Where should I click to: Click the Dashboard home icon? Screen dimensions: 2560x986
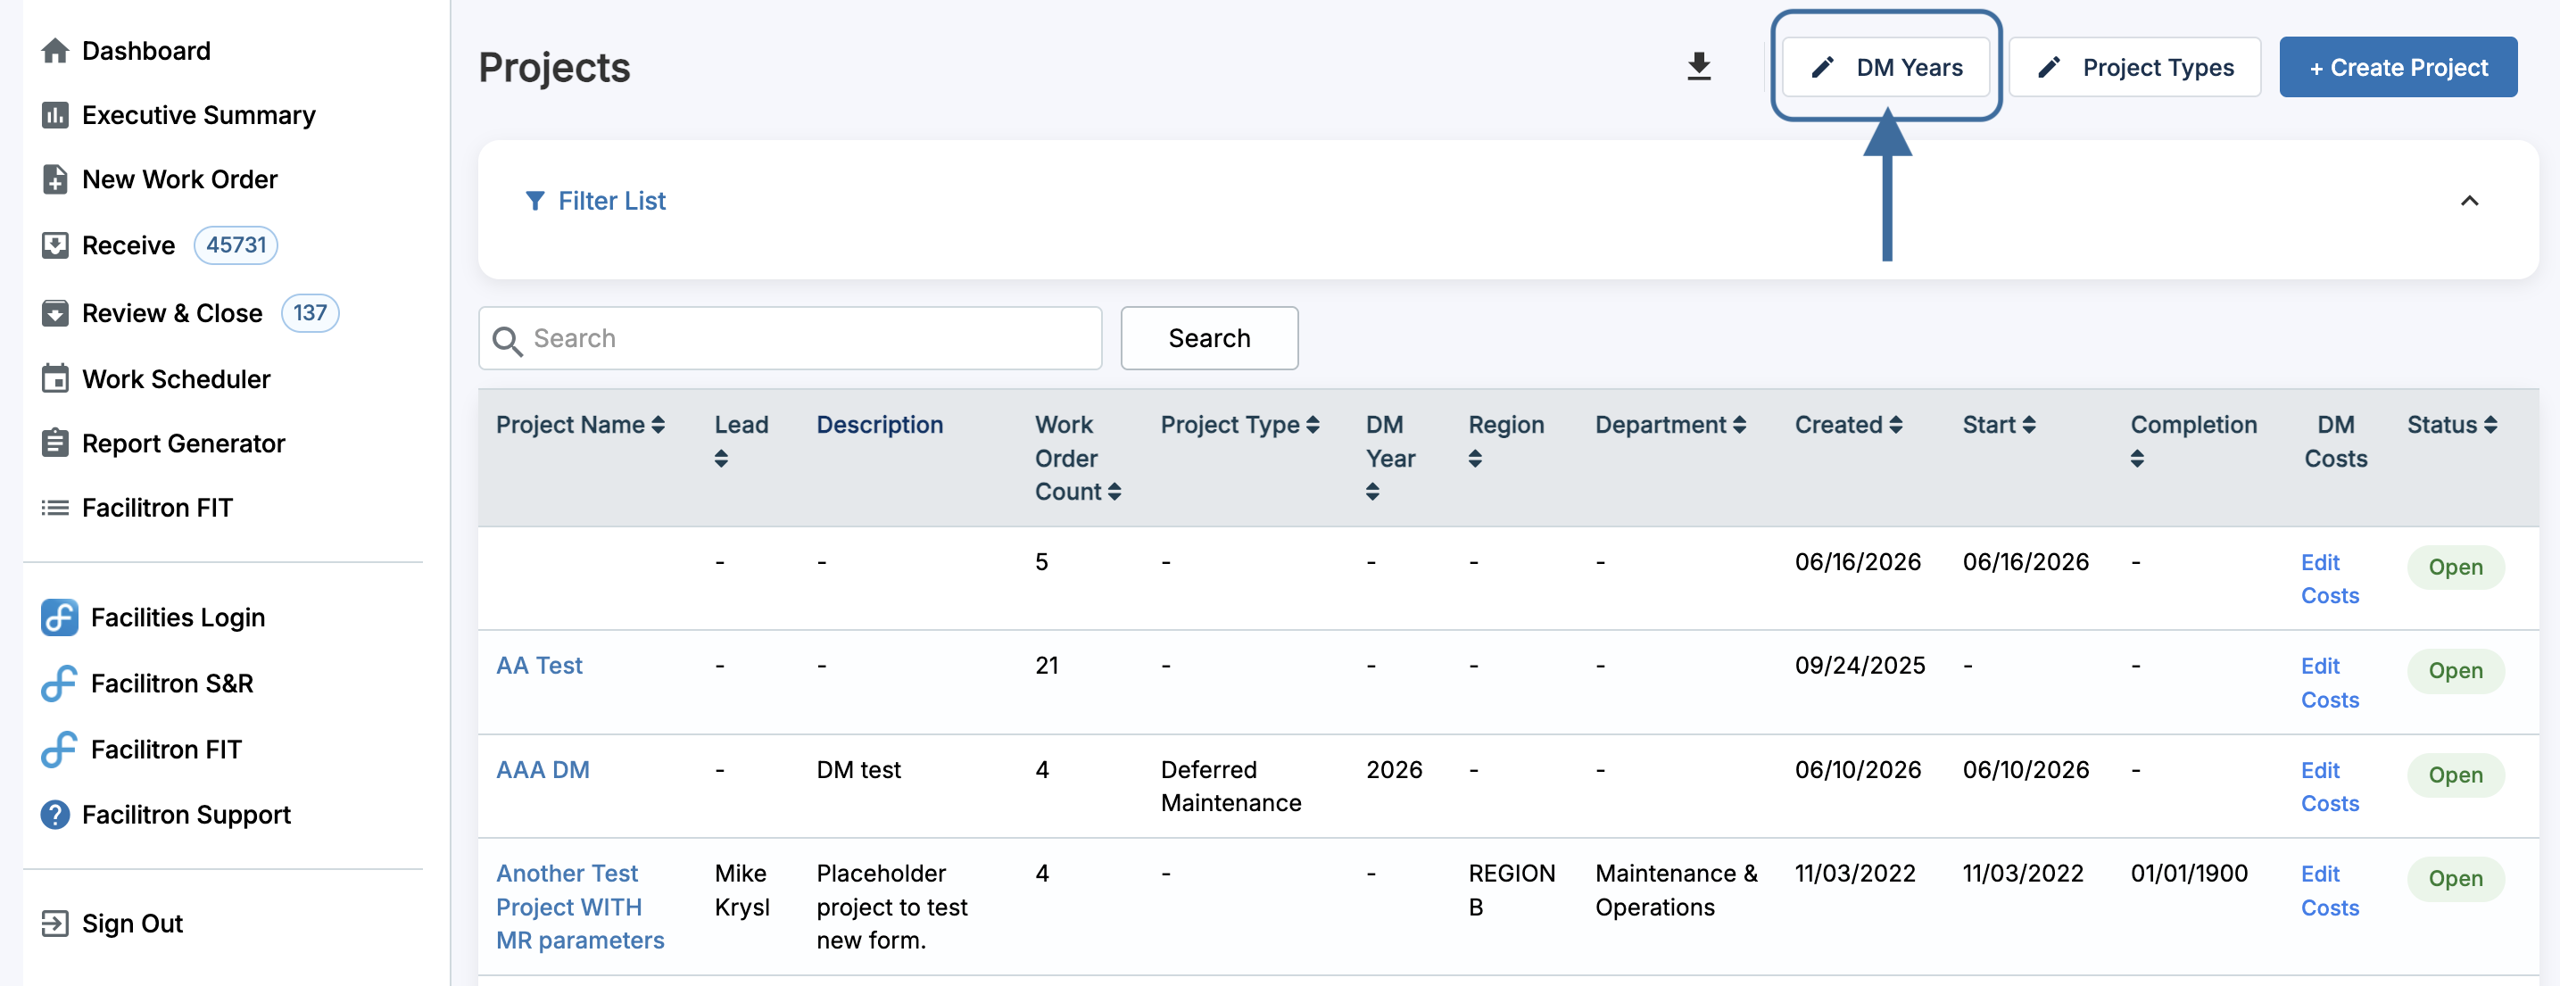point(55,50)
